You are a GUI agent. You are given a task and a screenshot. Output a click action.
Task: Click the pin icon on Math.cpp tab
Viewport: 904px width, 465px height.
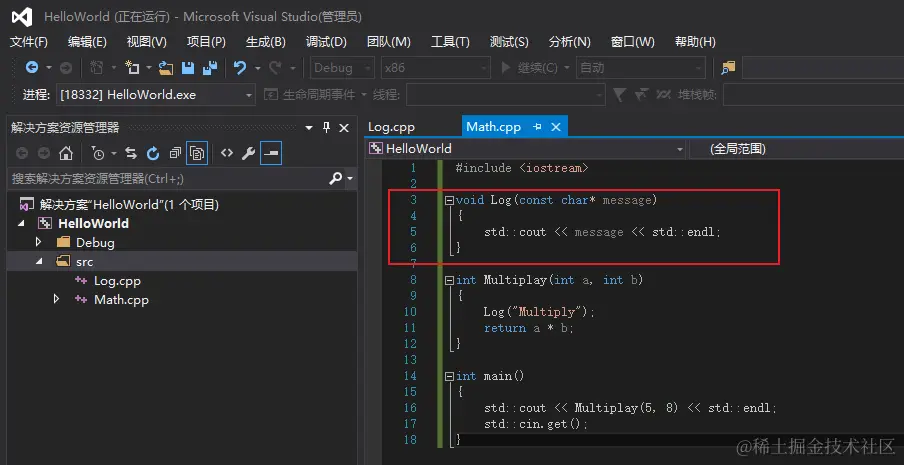tap(537, 127)
